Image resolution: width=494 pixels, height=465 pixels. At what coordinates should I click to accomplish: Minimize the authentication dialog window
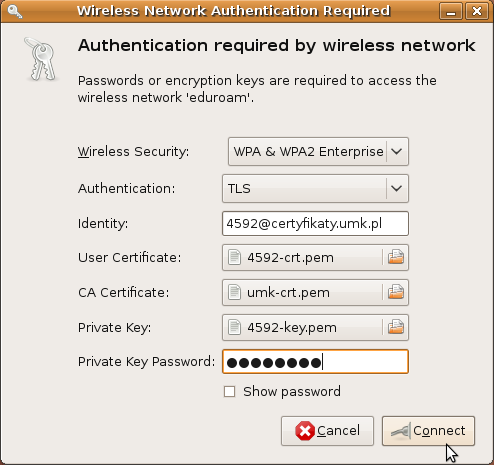(451, 11)
